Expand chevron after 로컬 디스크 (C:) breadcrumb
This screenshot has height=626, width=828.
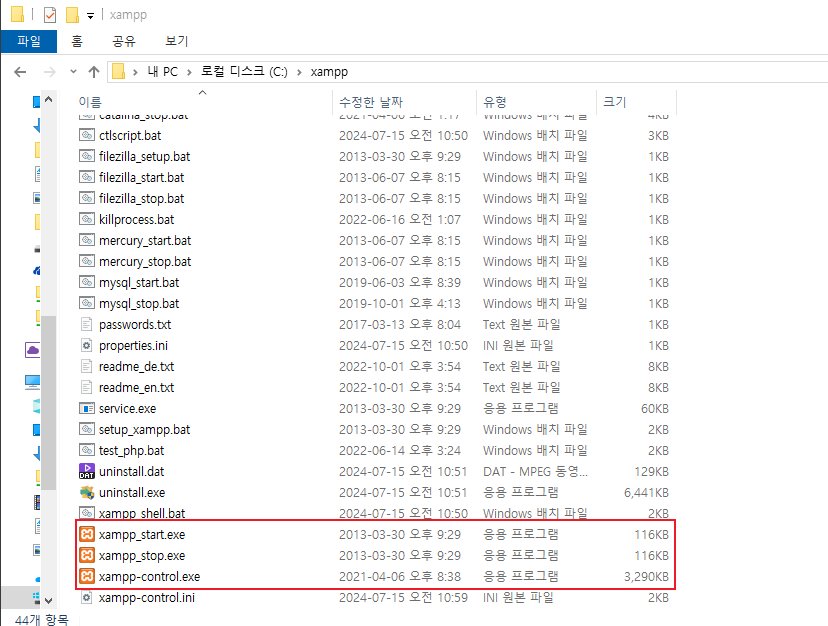(x=299, y=72)
